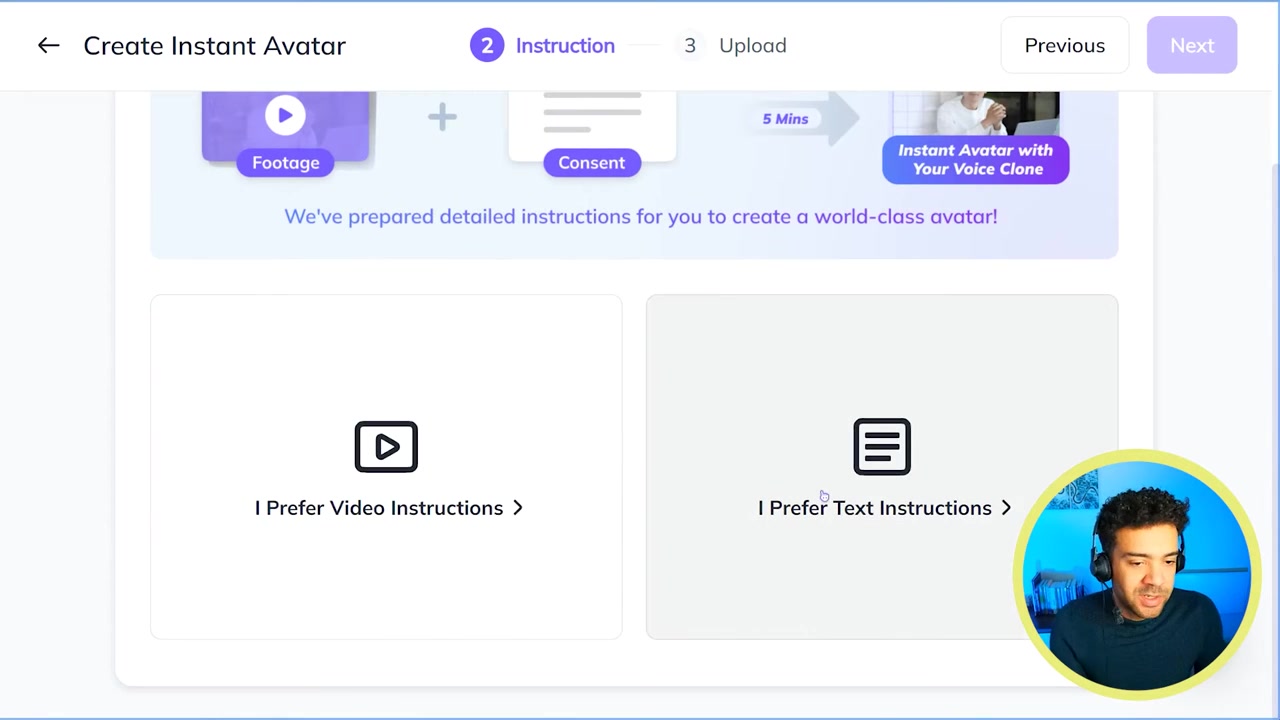The height and width of the screenshot is (720, 1280).
Task: Click the play icon on the Footage thumbnail
Action: (x=285, y=116)
